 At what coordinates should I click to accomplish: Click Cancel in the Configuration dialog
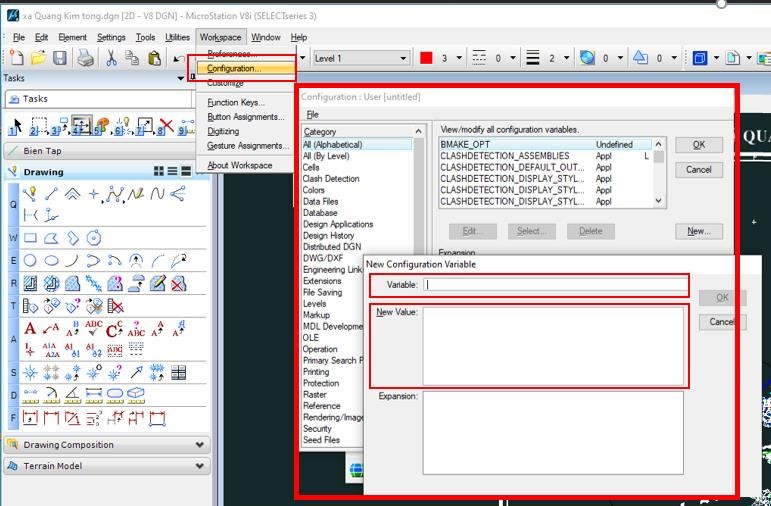coord(698,170)
